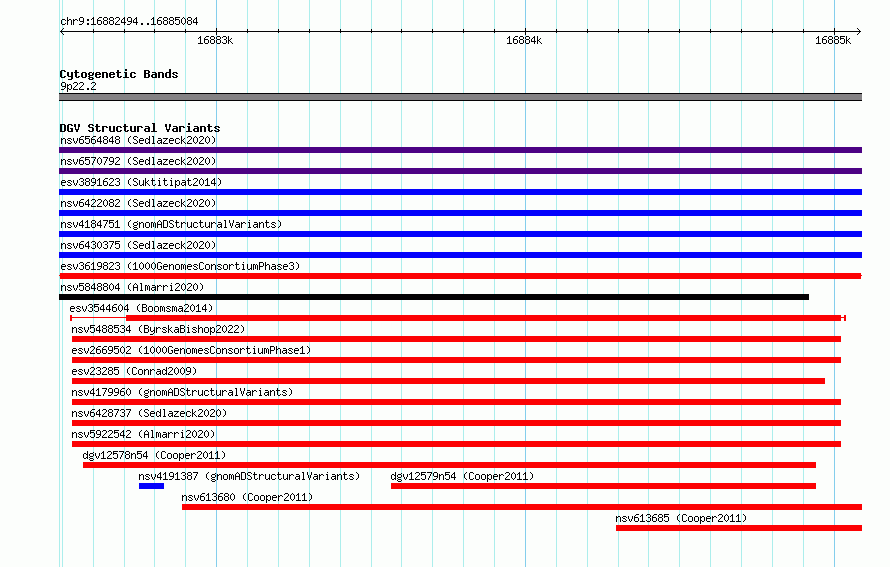The width and height of the screenshot is (890, 567).
Task: Click the nsv6430375 (Sedlazeck2020) label
Action: (x=138, y=245)
